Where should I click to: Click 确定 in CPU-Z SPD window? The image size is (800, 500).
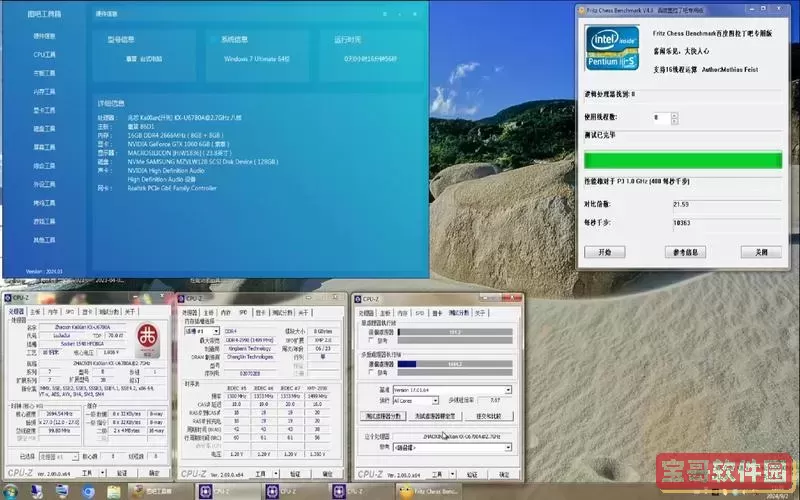tap(328, 473)
